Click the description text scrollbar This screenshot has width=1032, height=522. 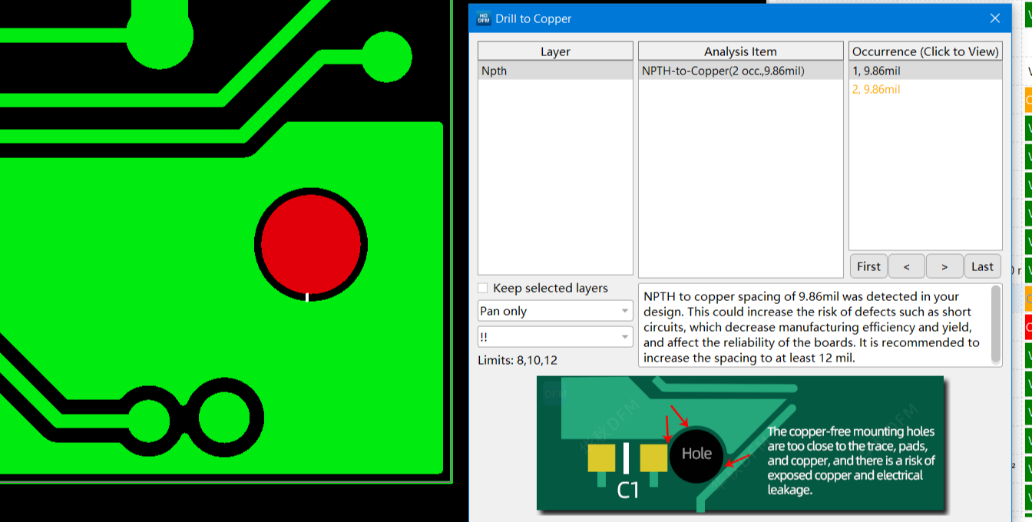coord(996,324)
